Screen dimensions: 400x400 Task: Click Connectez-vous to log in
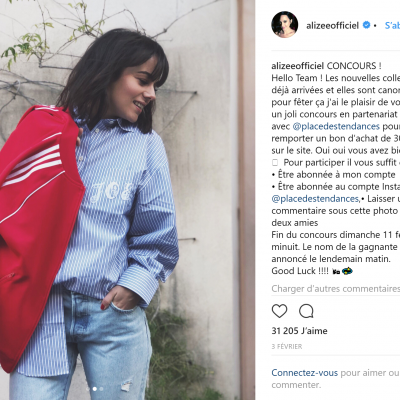[304, 373]
